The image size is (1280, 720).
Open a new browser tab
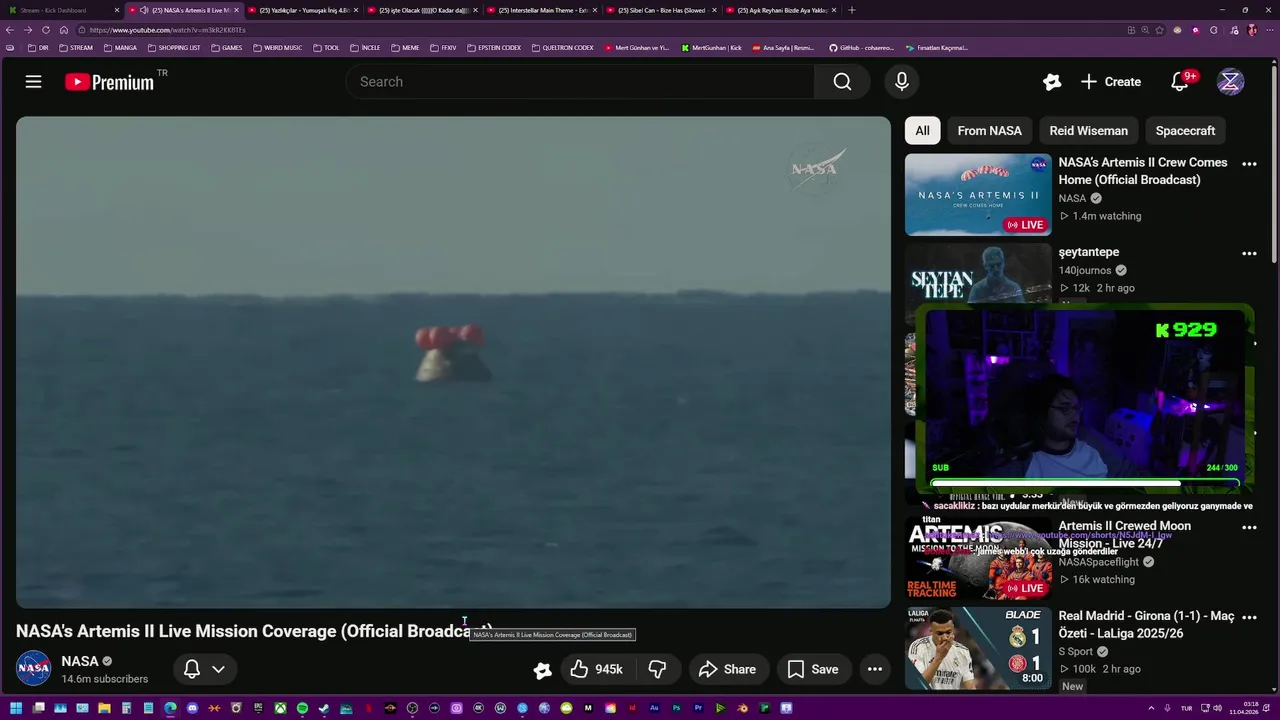click(x=852, y=10)
